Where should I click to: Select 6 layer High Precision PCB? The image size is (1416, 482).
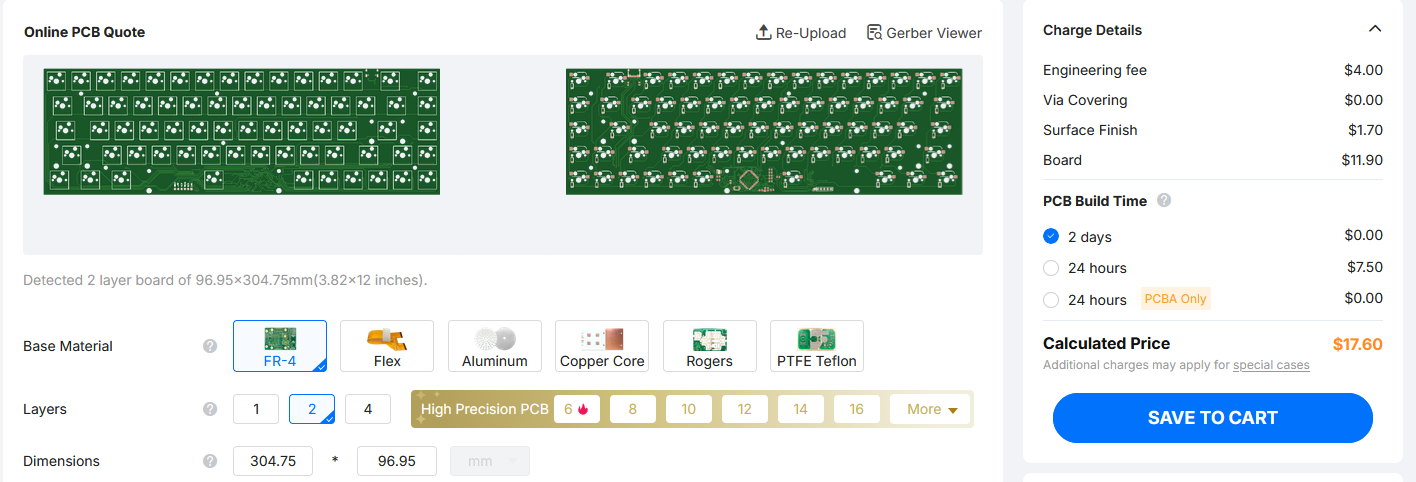[577, 409]
